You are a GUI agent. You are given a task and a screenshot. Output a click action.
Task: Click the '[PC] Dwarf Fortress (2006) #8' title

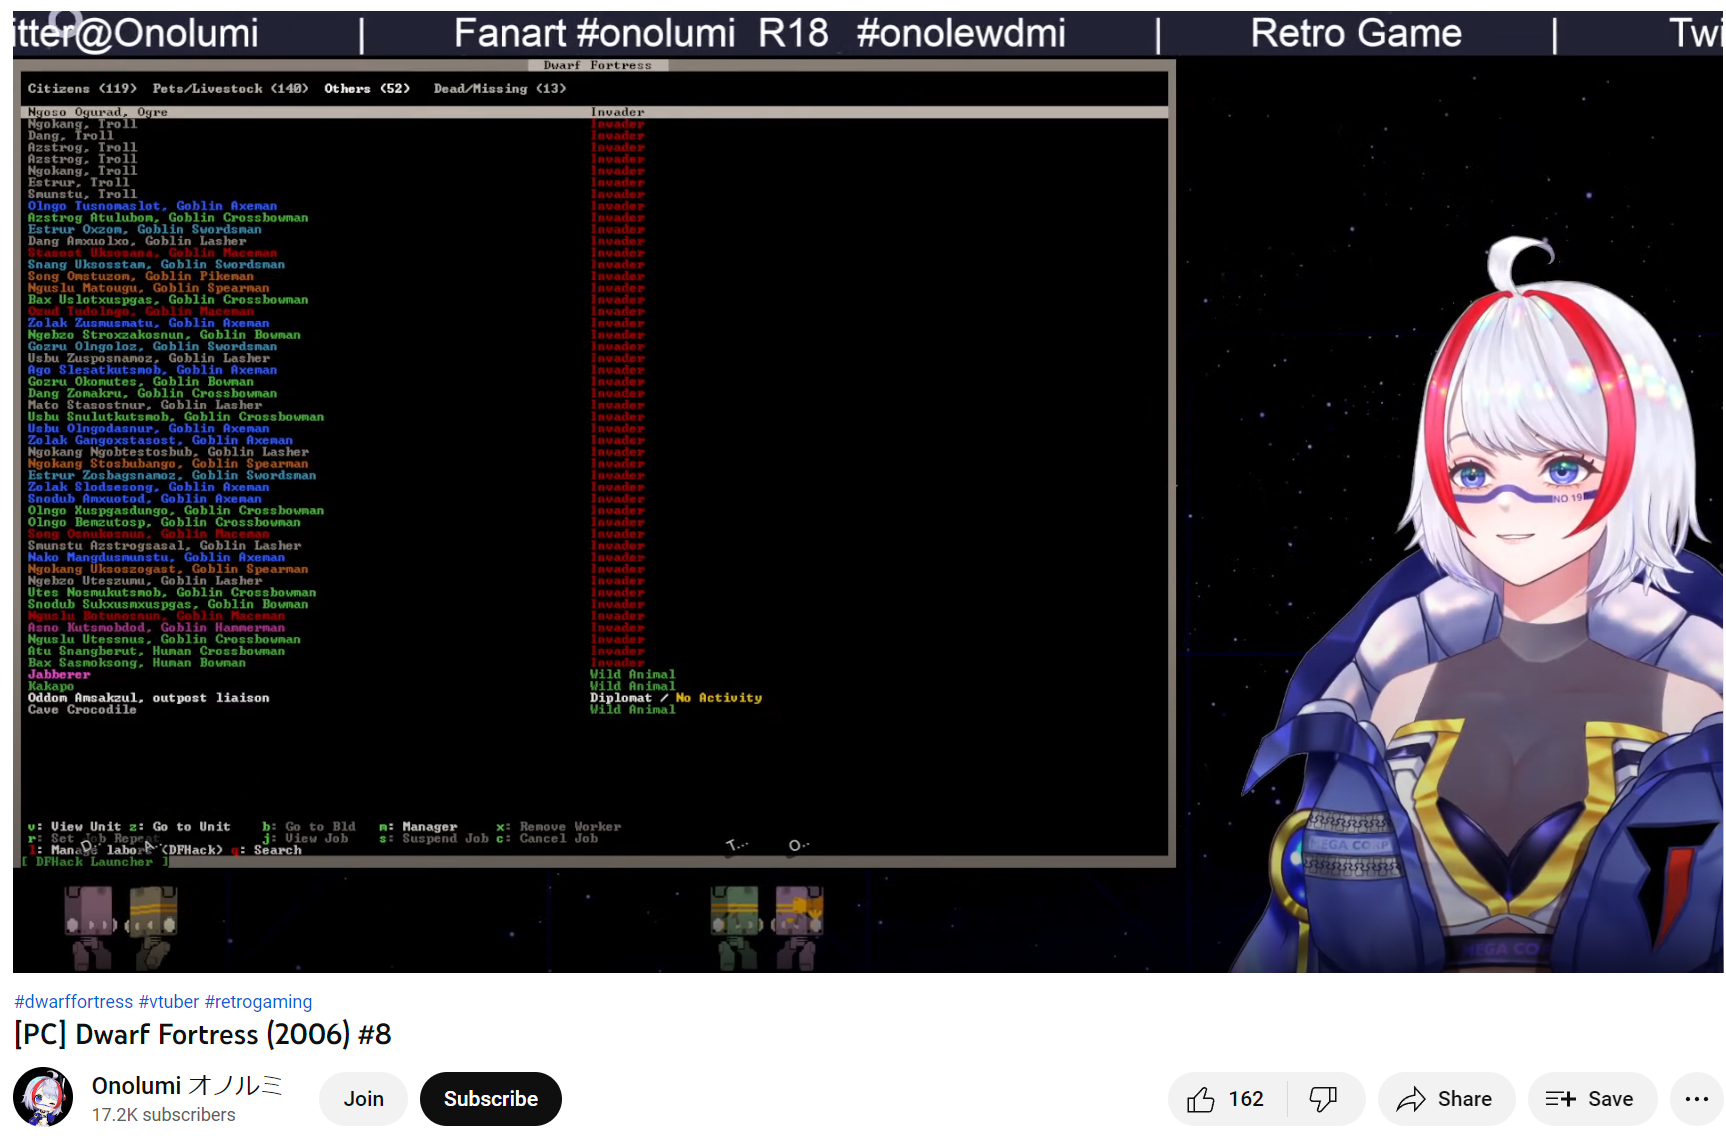click(x=203, y=1034)
